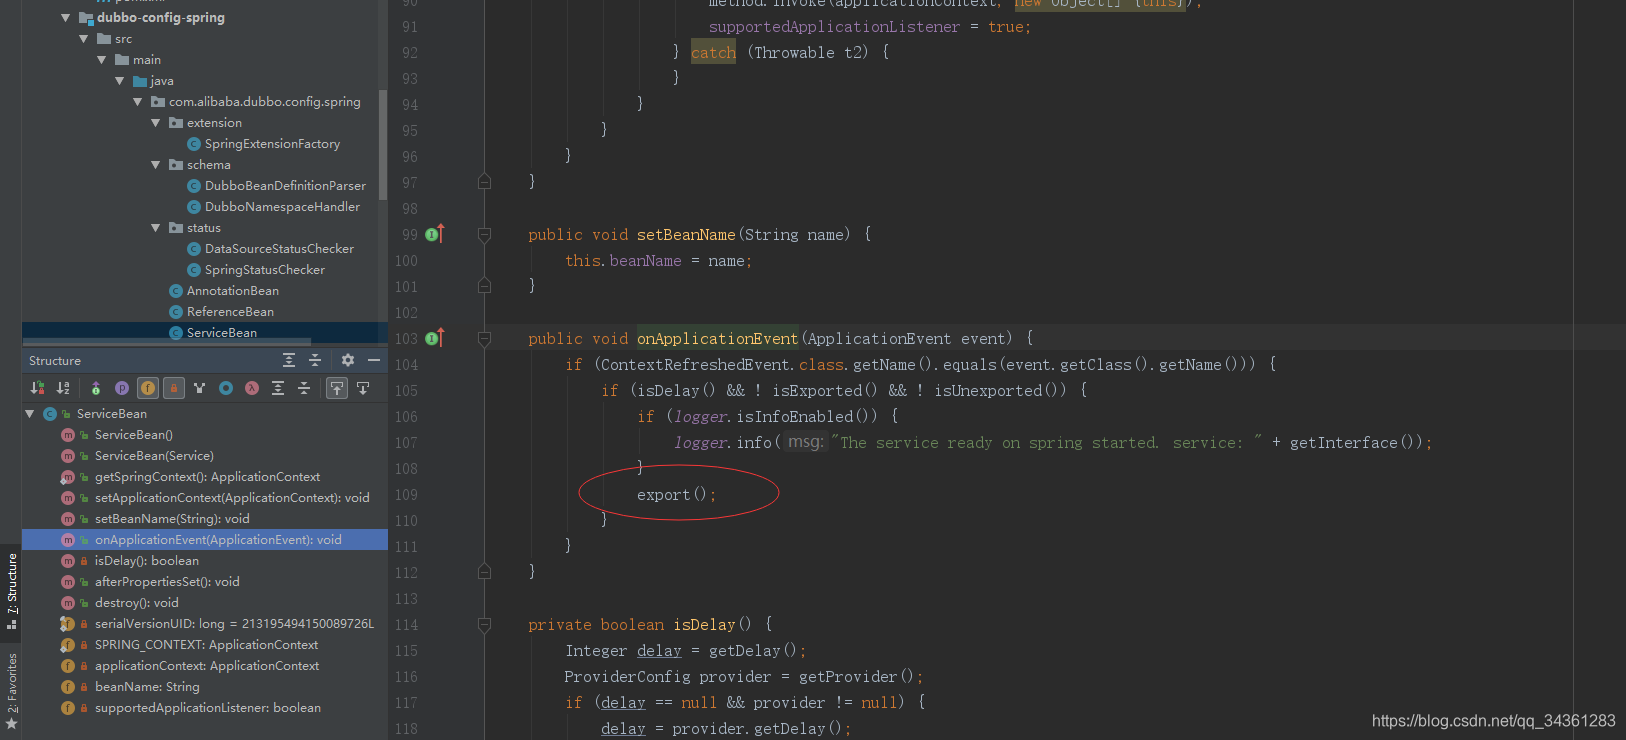
Task: Select ServiceBean() constructor in Structure
Action: (x=133, y=435)
